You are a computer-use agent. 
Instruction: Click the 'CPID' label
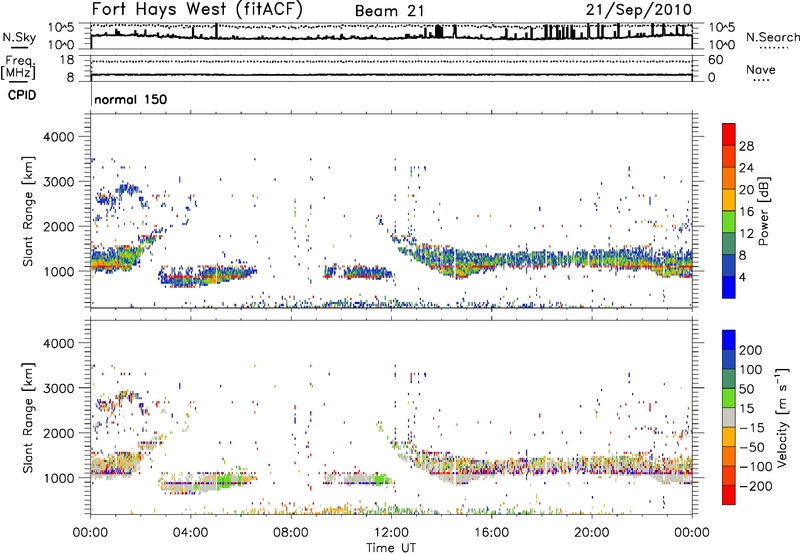click(22, 95)
